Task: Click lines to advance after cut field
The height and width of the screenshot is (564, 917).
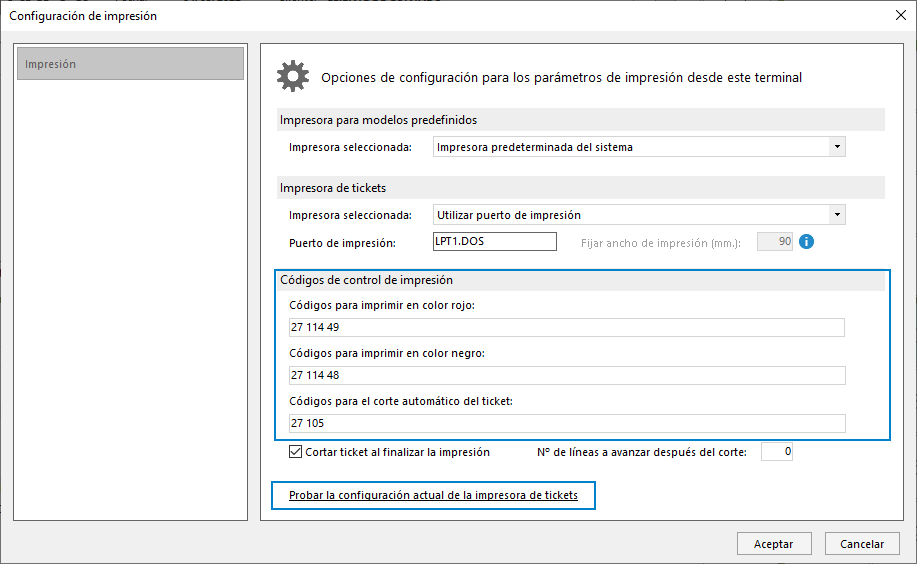Action: coord(777,452)
